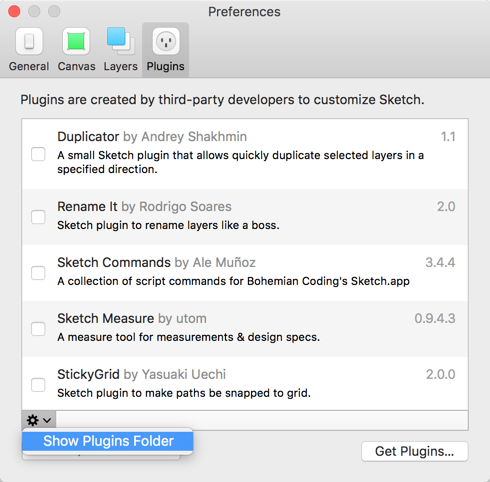Click version number 3.4.4
The image size is (490, 482).
coord(440,263)
